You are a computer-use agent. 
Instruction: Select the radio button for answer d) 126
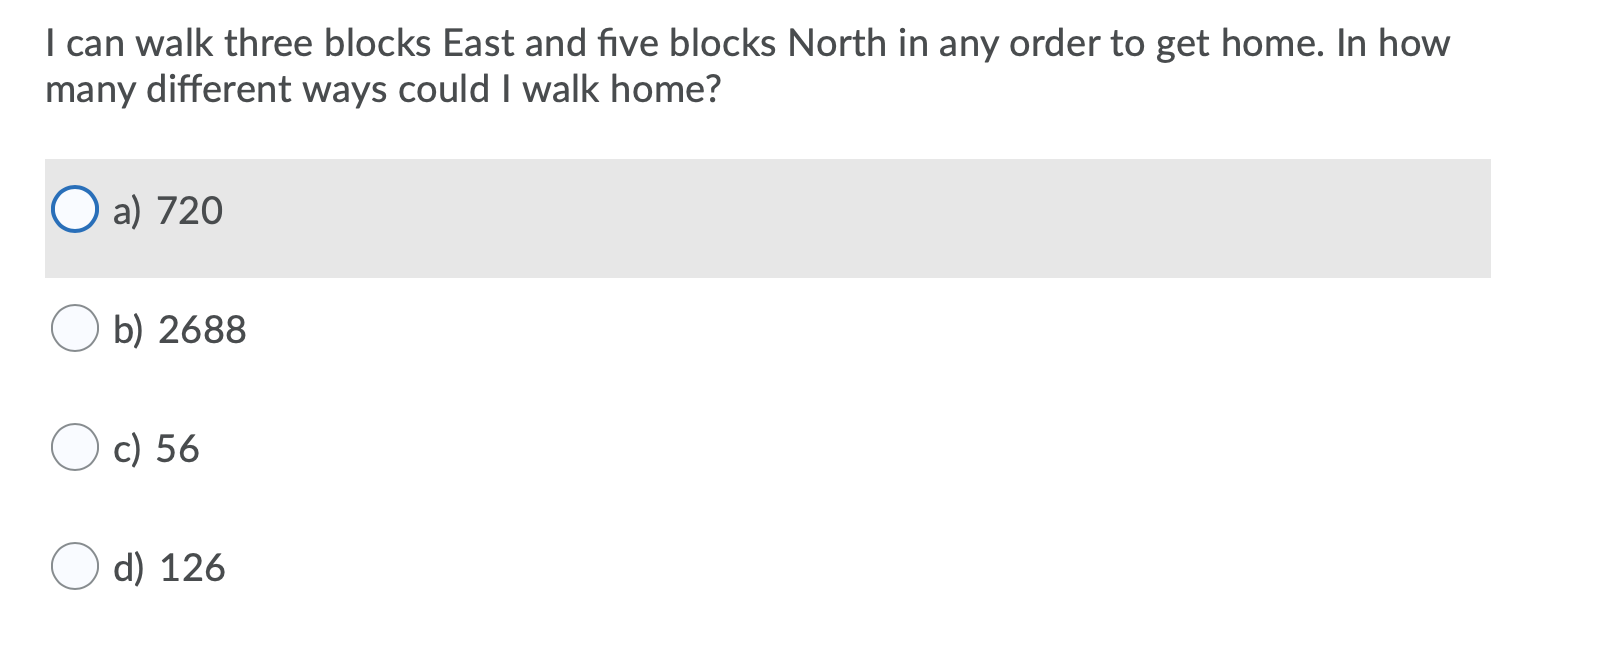click(x=75, y=568)
